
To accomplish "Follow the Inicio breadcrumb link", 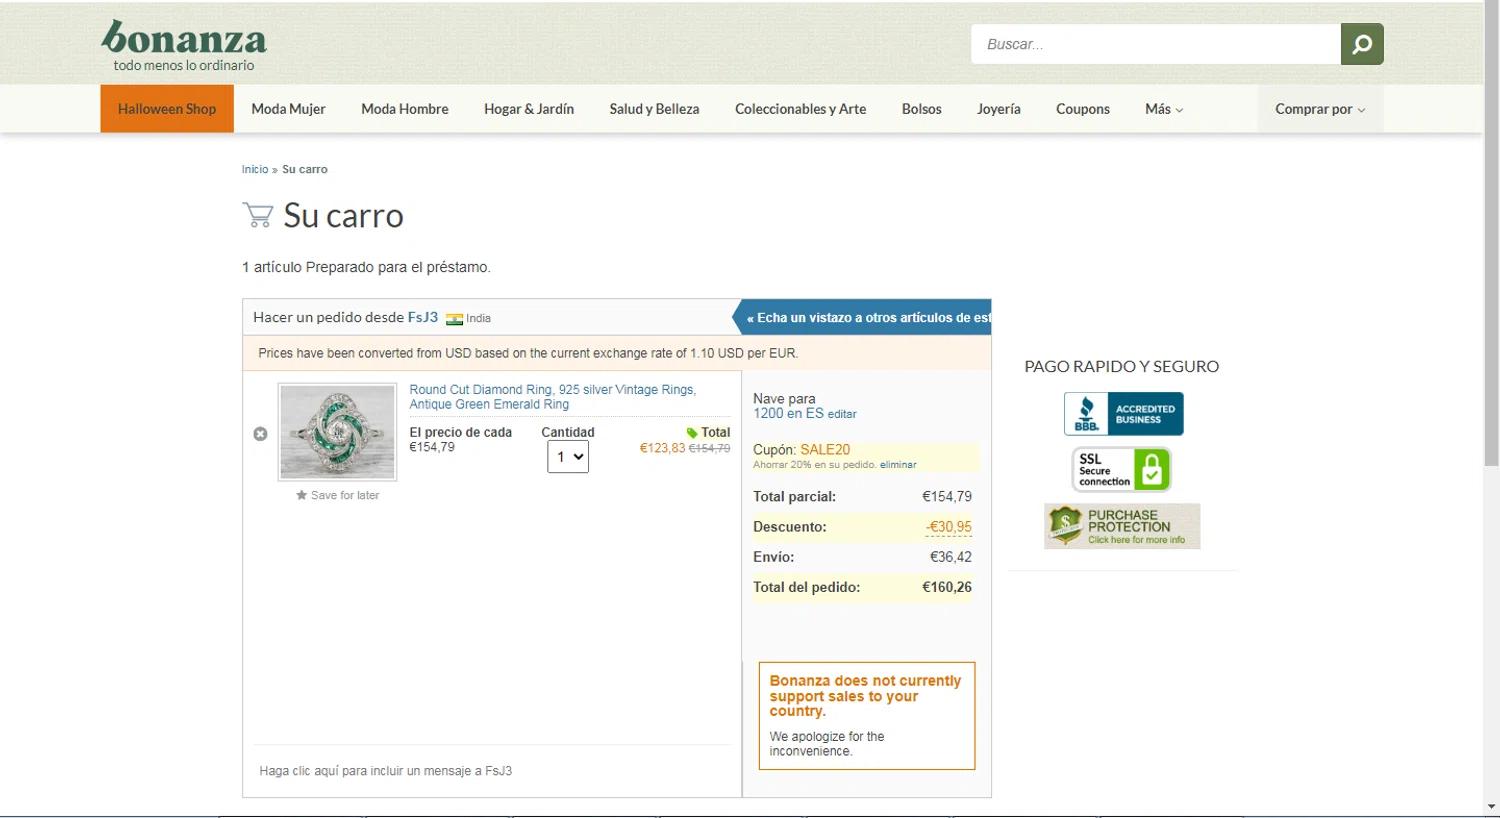I will pos(255,170).
